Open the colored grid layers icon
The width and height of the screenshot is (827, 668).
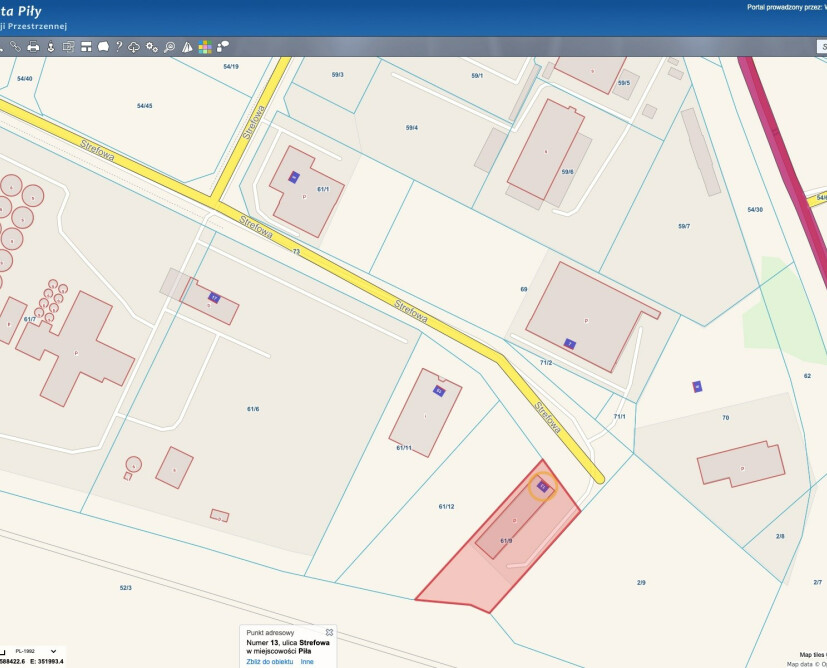point(204,47)
